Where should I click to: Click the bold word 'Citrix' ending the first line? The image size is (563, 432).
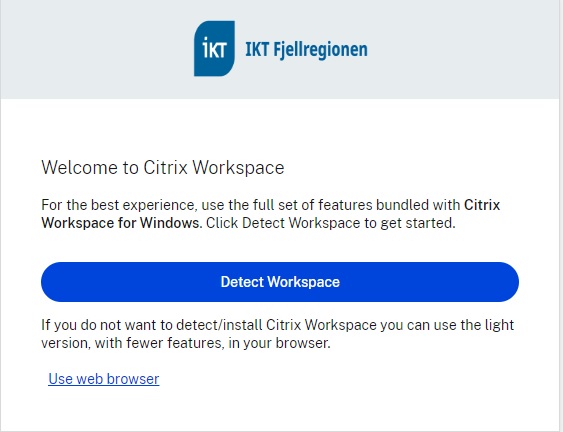482,205
